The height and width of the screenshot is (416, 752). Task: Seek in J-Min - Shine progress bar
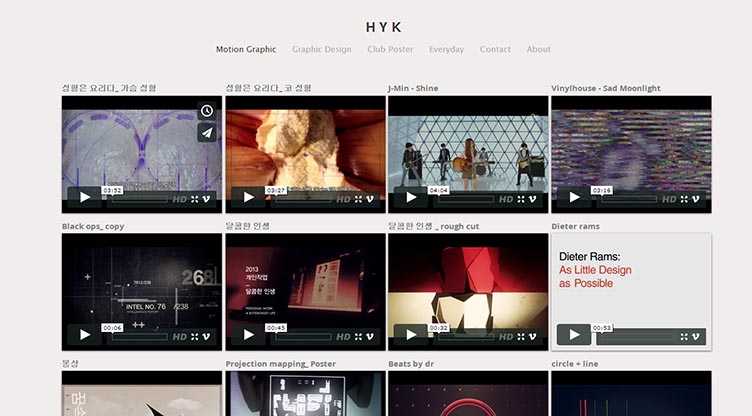(x=466, y=199)
